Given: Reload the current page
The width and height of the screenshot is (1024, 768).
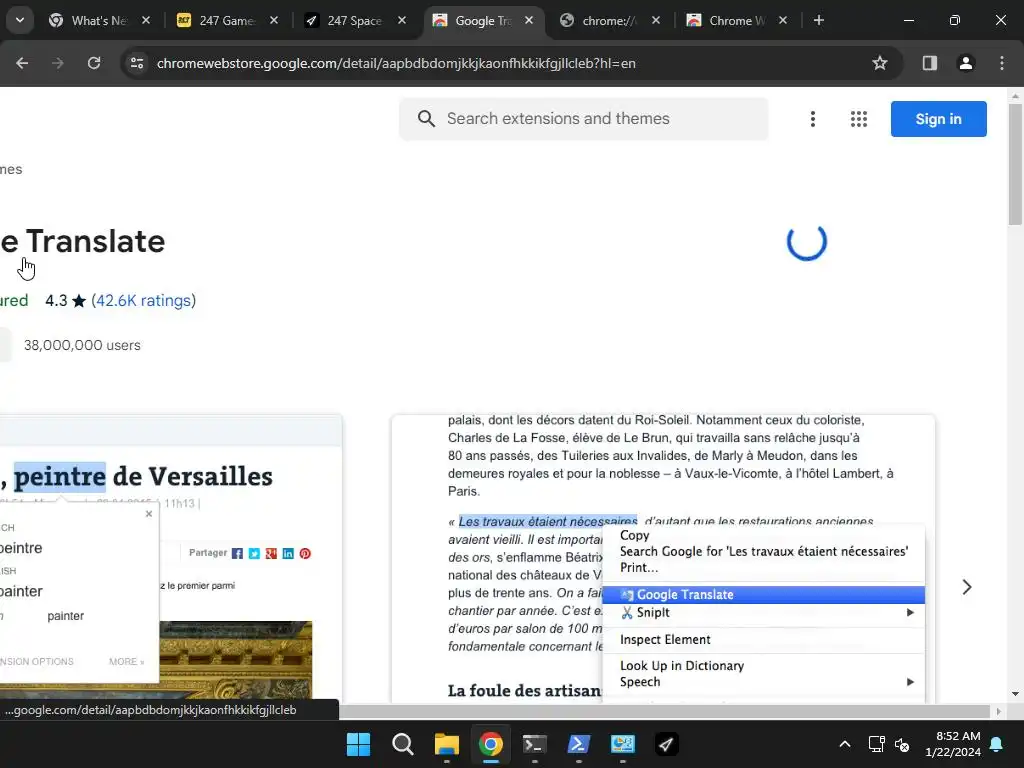Looking at the screenshot, I should point(94,63).
